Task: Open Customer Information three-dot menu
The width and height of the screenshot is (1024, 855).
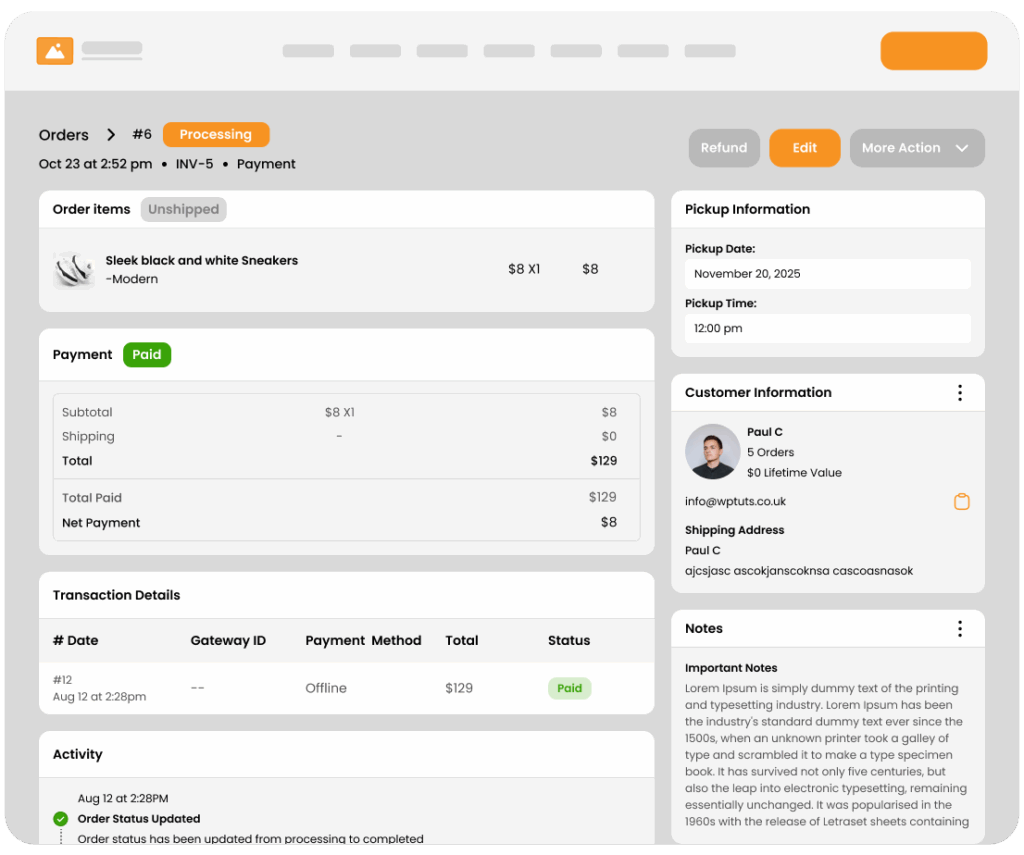Action: (959, 393)
